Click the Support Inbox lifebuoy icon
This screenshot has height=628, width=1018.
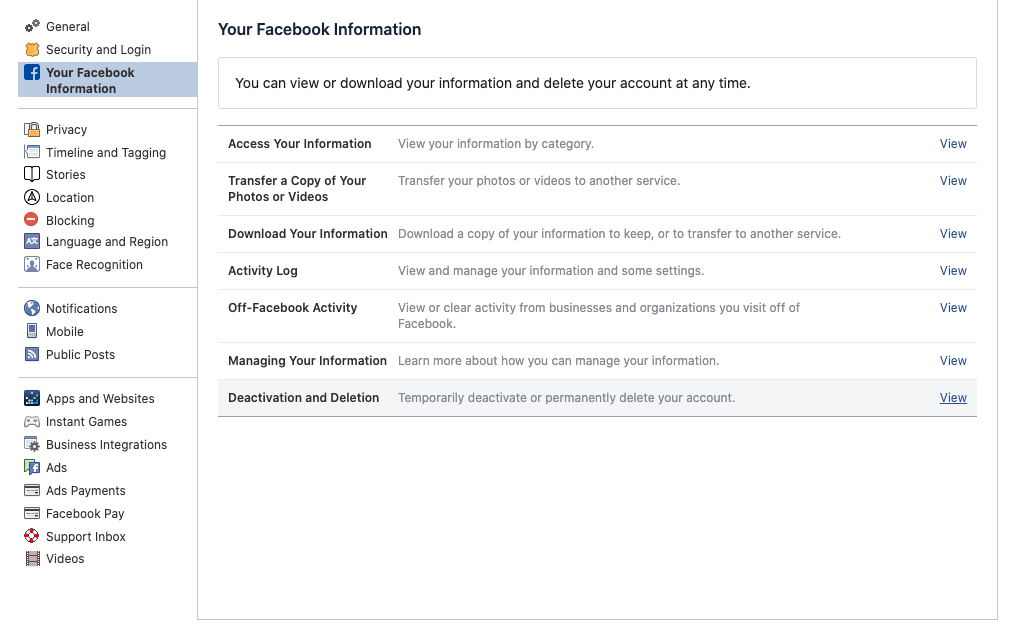coord(32,536)
